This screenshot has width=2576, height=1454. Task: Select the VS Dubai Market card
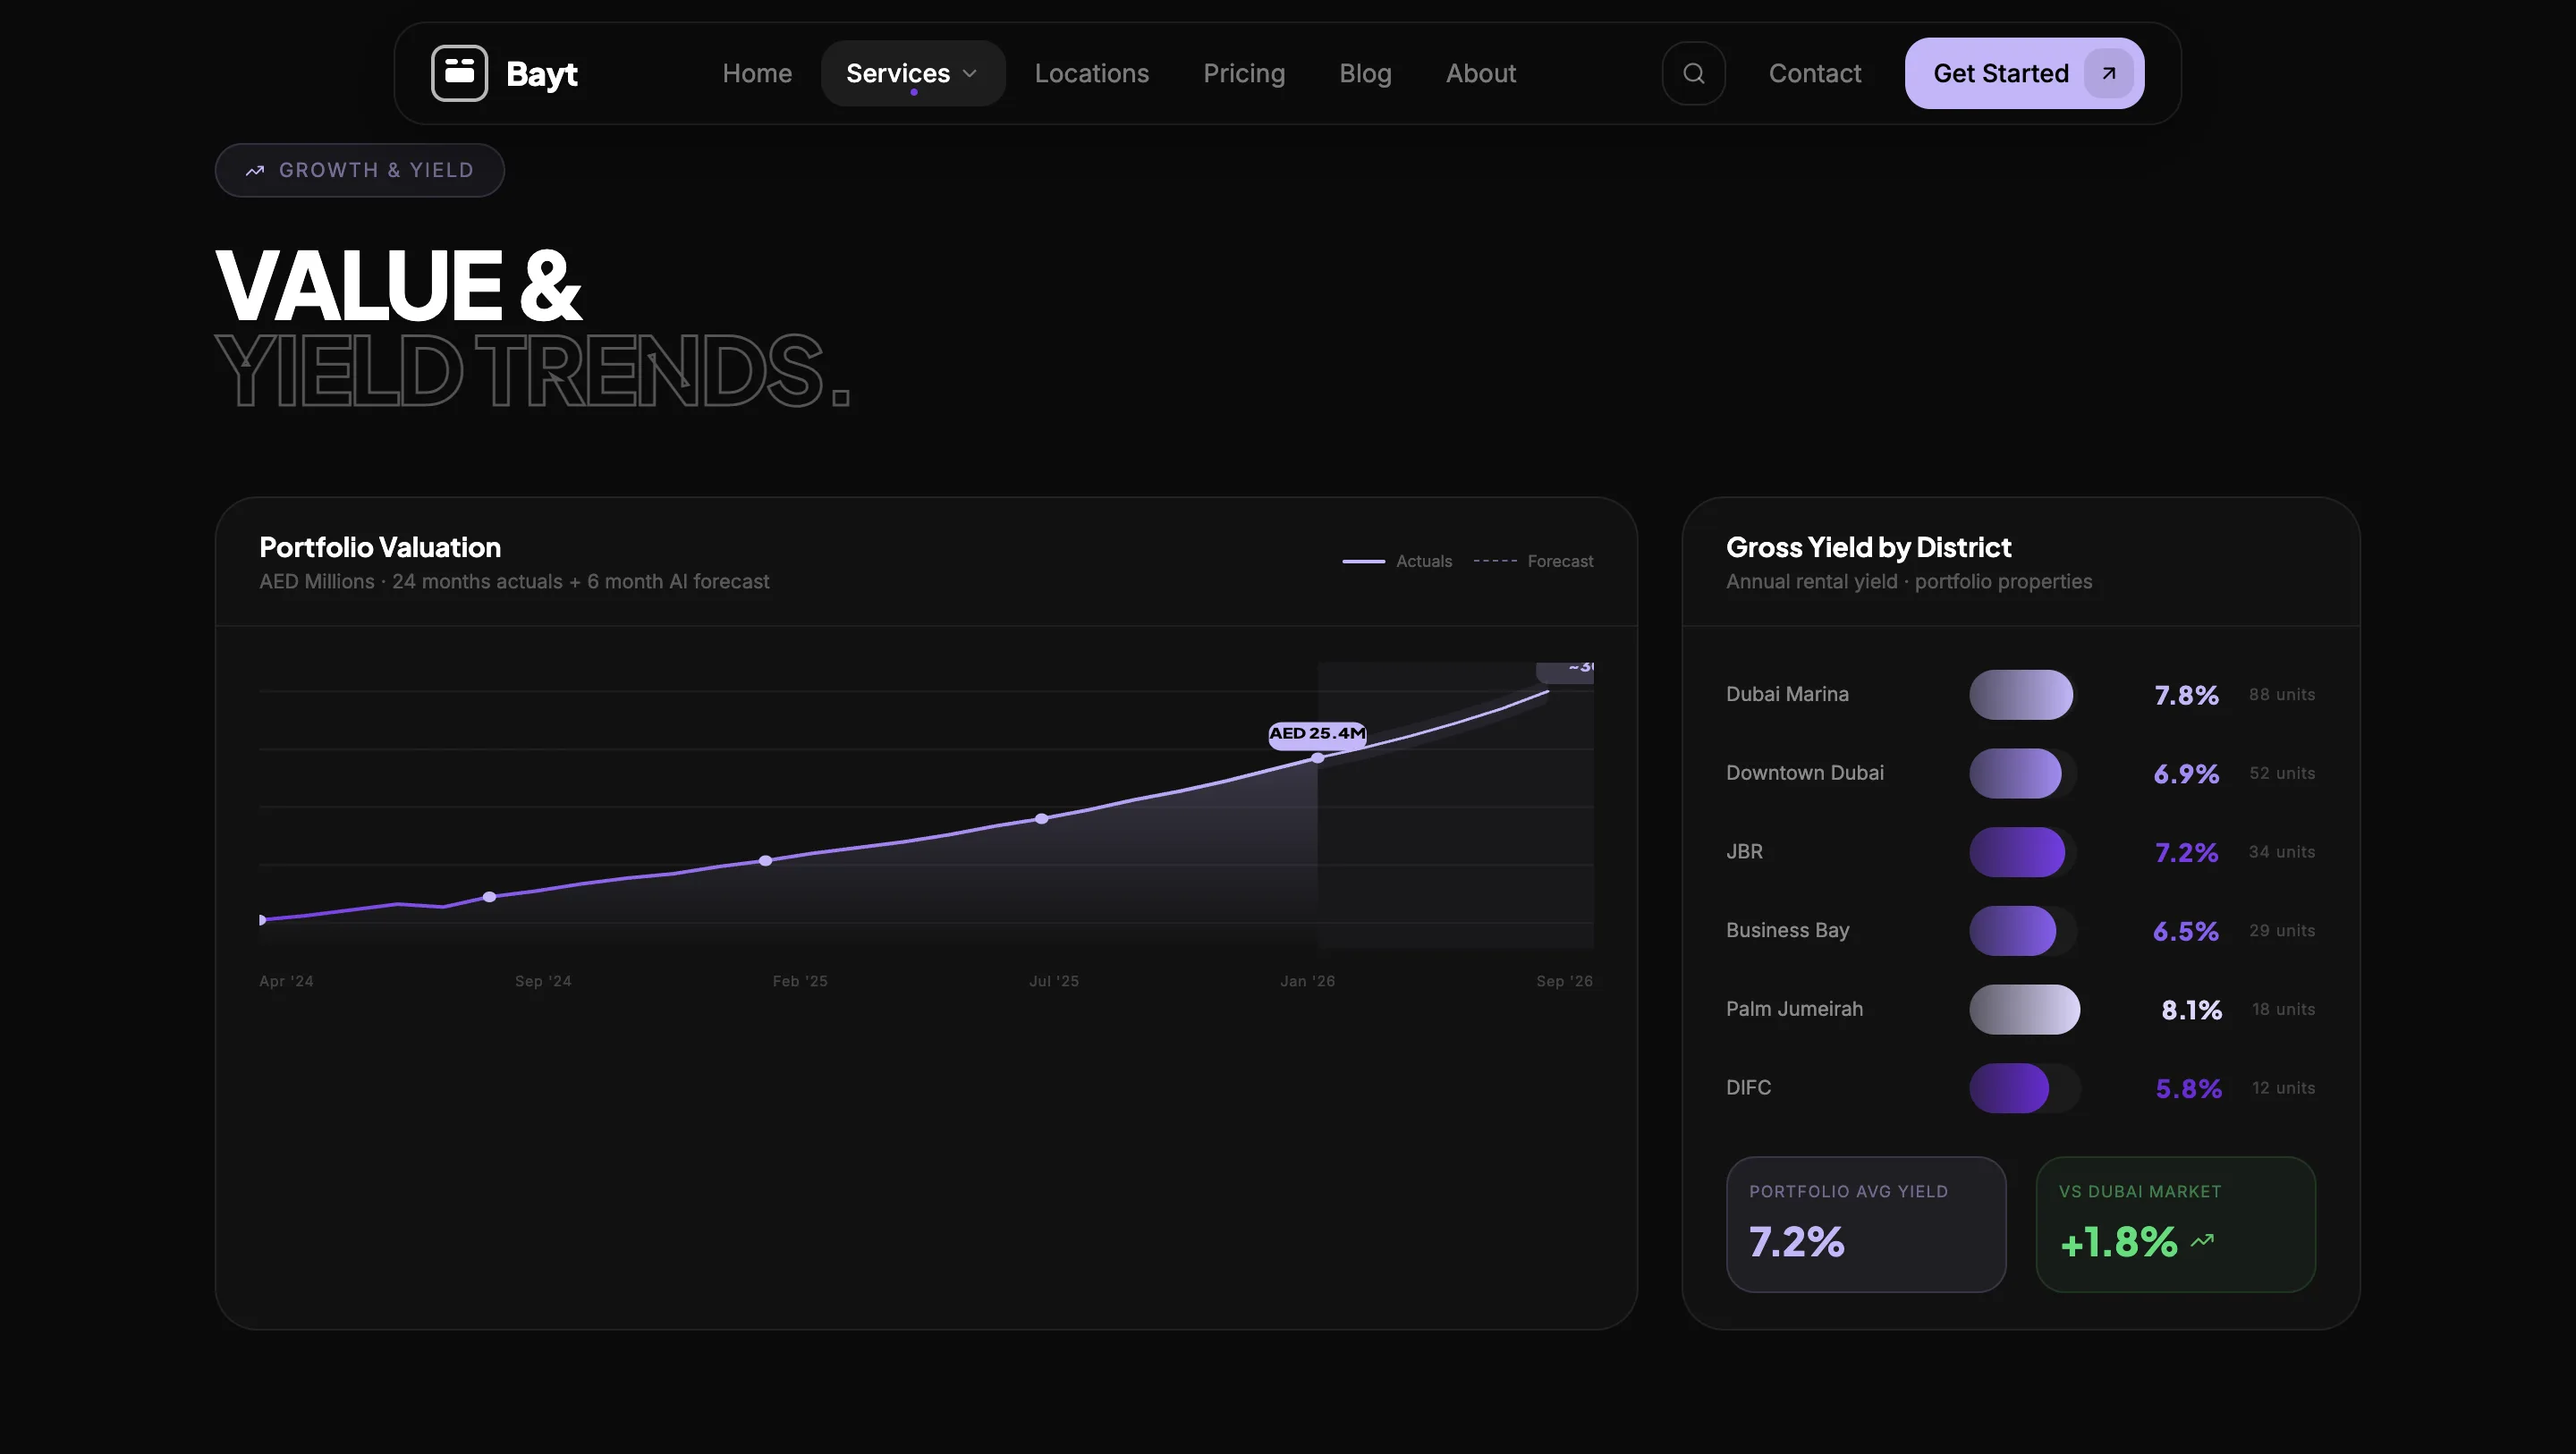pos(2175,1224)
